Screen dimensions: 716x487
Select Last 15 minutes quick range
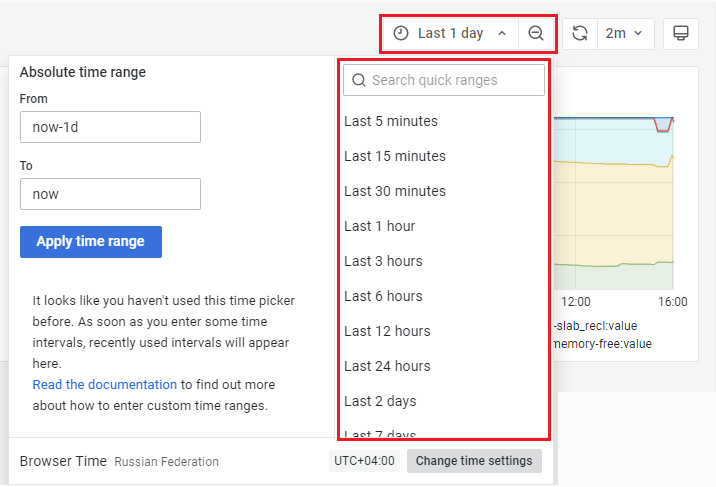395,156
